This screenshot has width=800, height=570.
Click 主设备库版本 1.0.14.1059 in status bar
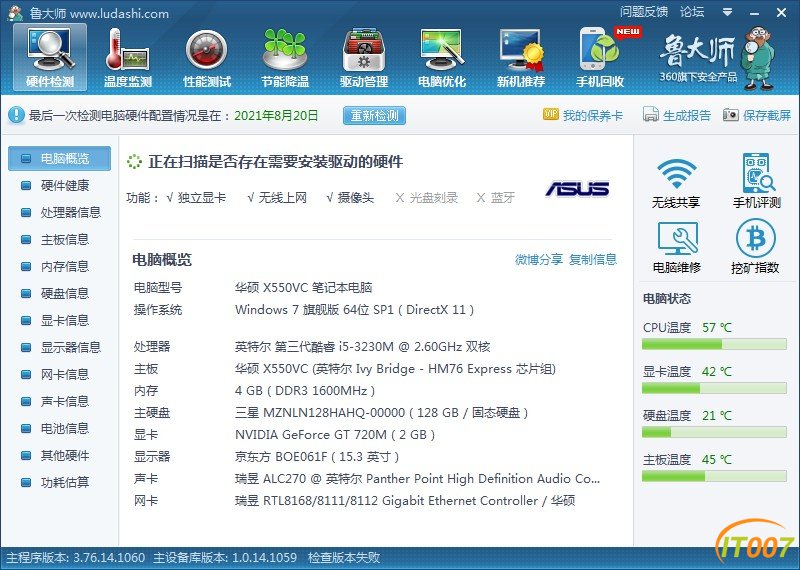click(x=225, y=558)
